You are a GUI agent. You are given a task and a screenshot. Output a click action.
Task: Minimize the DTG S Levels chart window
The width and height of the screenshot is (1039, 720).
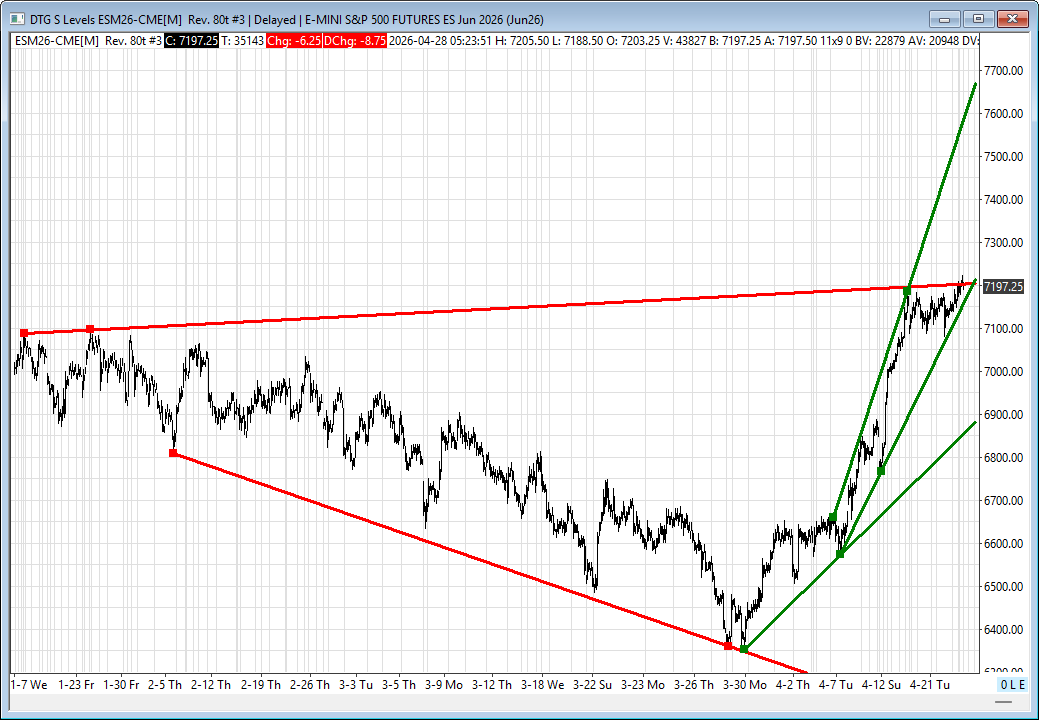pyautogui.click(x=945, y=19)
